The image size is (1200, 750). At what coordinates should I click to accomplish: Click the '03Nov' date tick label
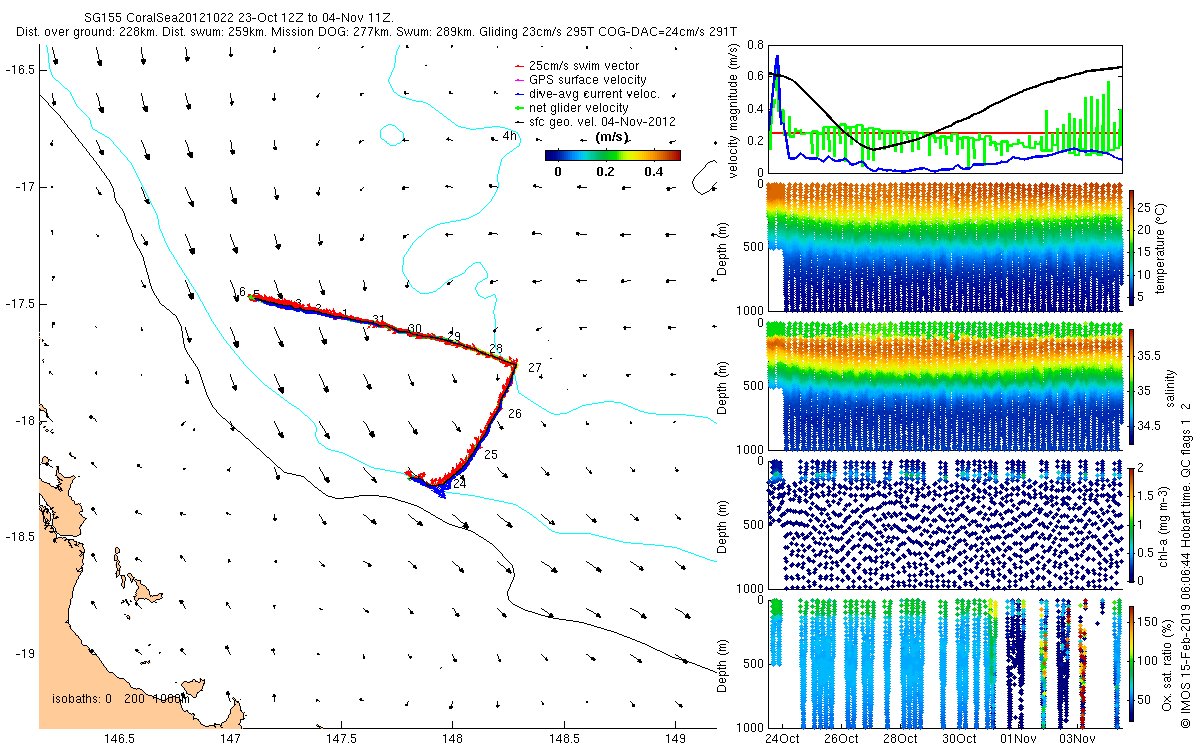pos(1078,739)
